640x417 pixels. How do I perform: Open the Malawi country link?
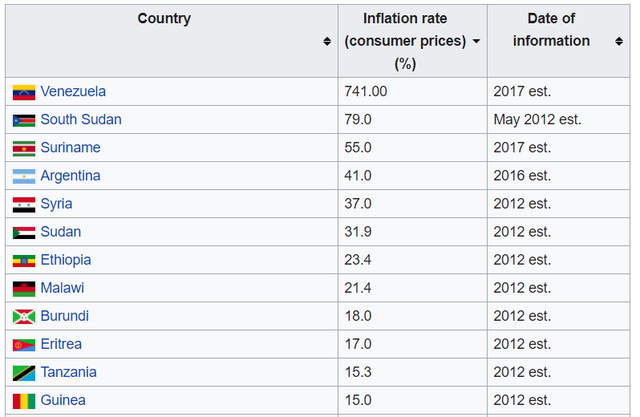coord(62,288)
